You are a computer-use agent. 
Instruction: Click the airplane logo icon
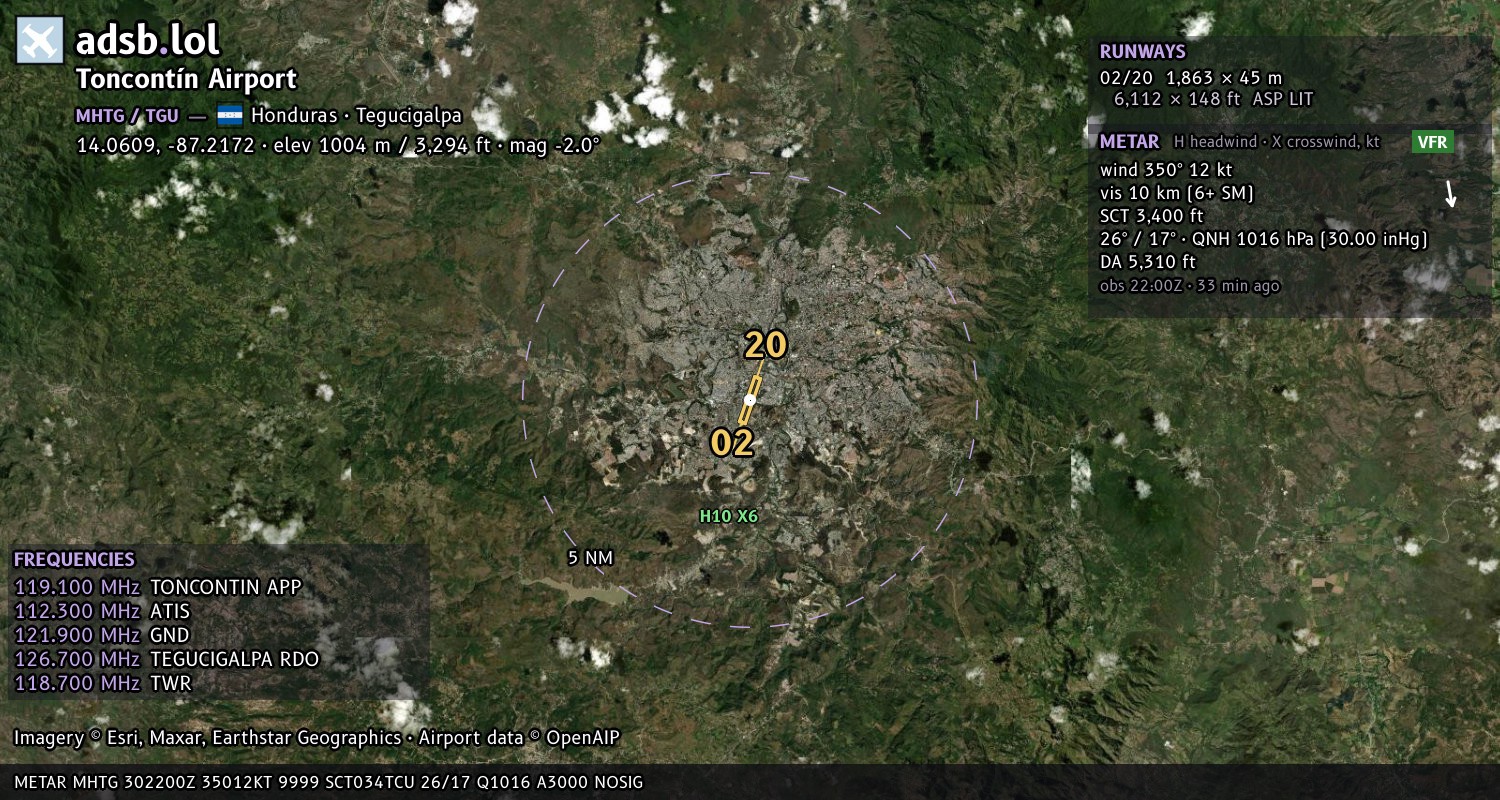(x=40, y=41)
